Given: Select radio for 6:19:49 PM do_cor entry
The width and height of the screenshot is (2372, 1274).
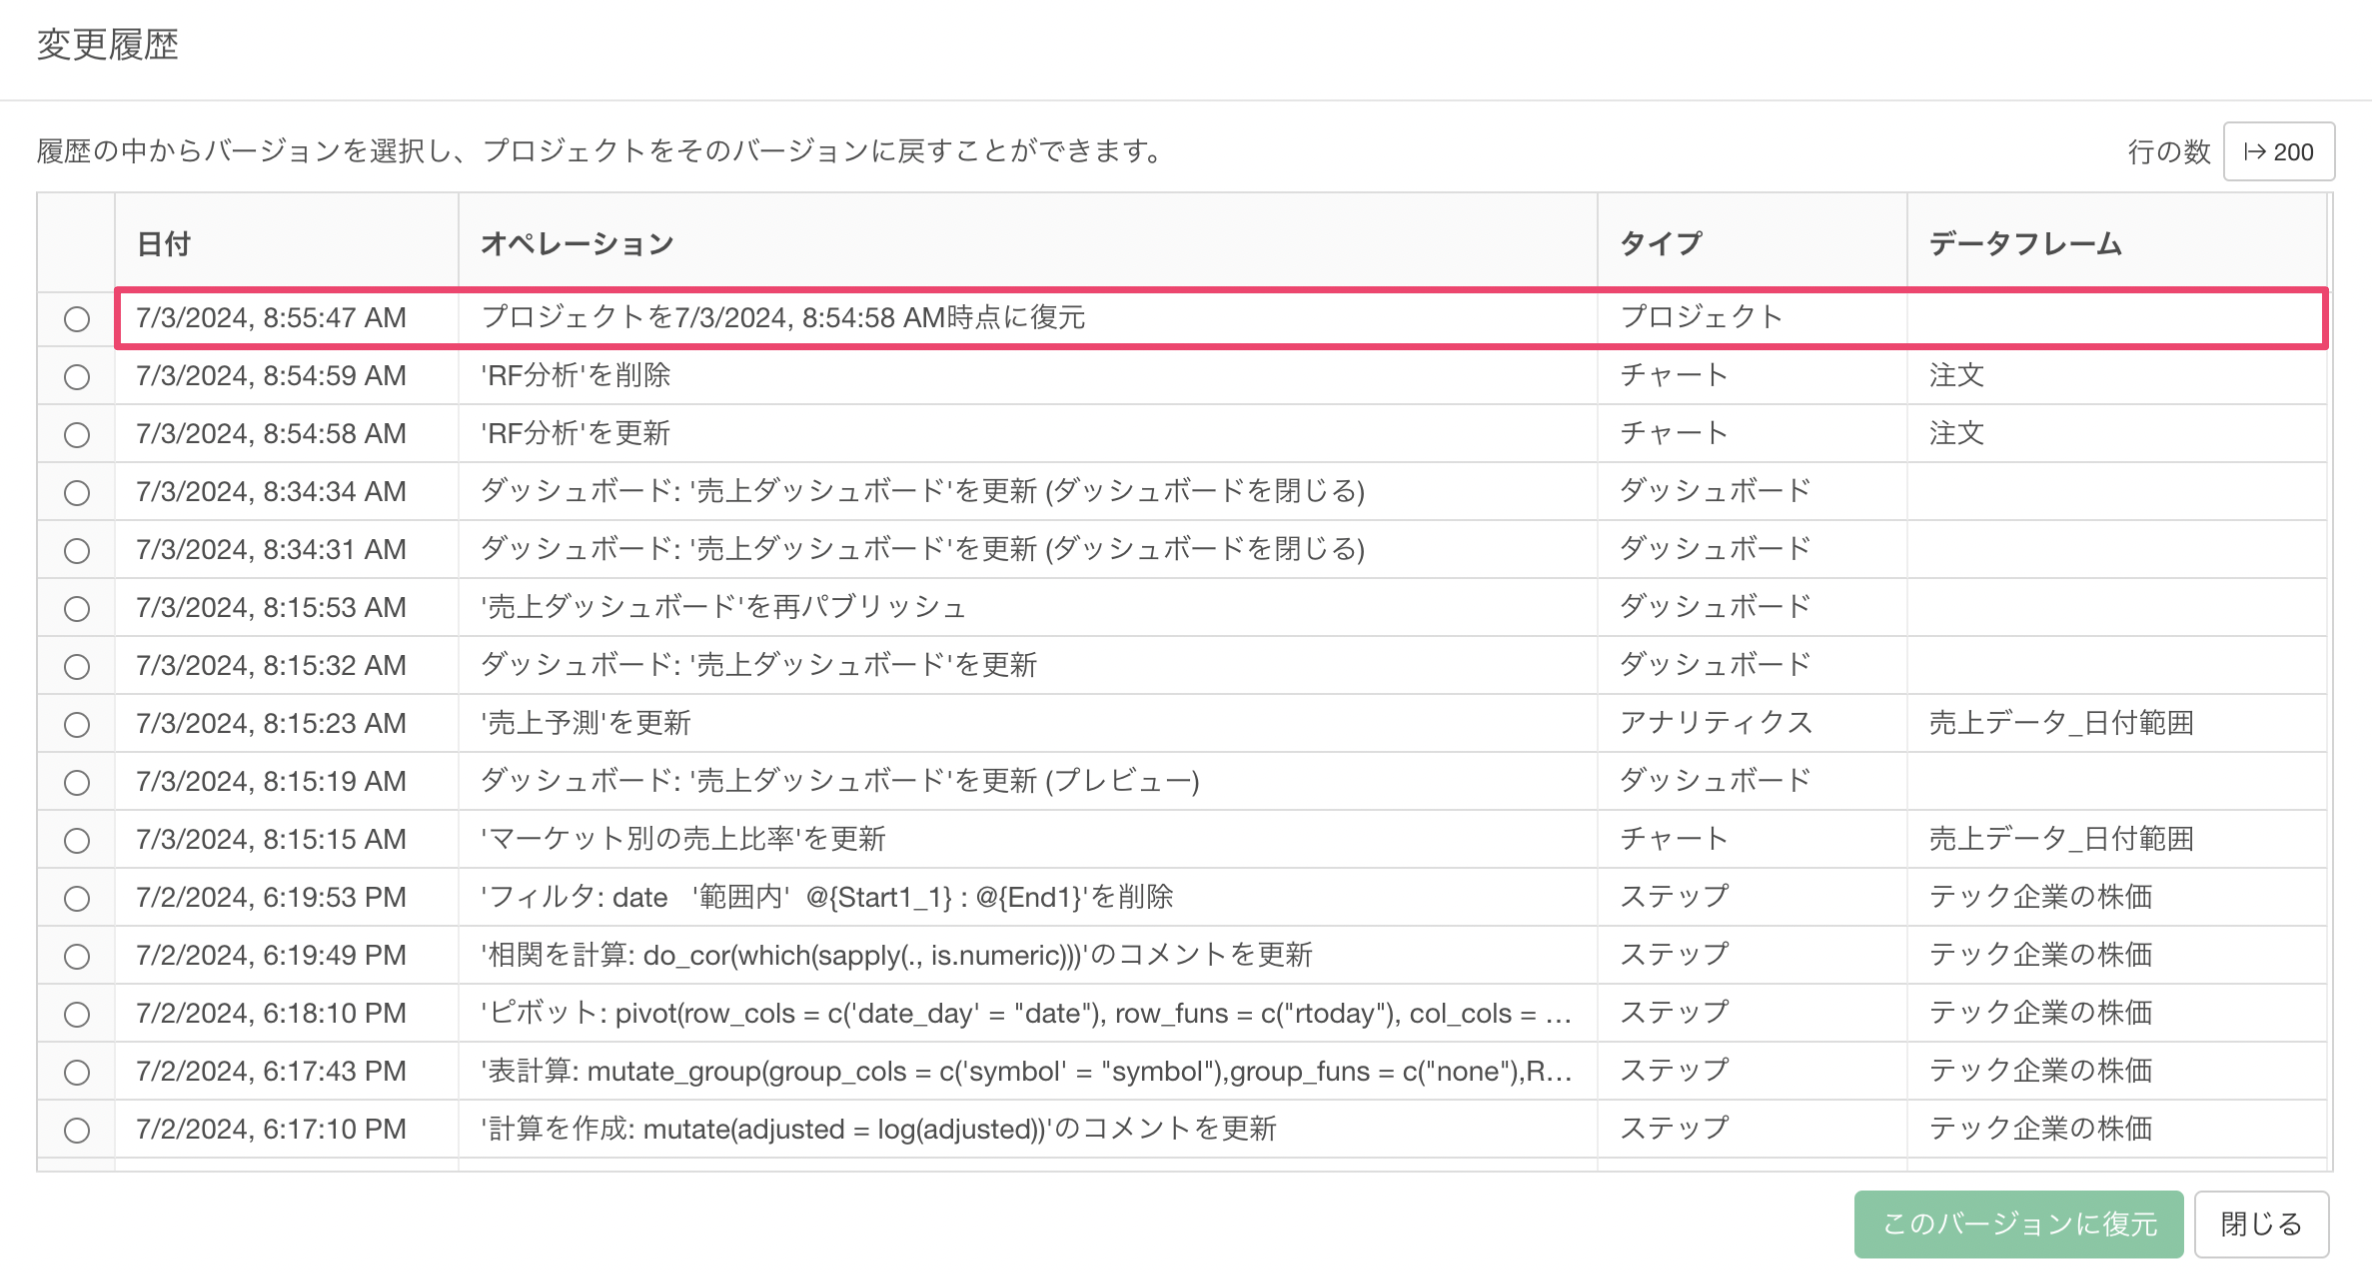Looking at the screenshot, I should 77,957.
